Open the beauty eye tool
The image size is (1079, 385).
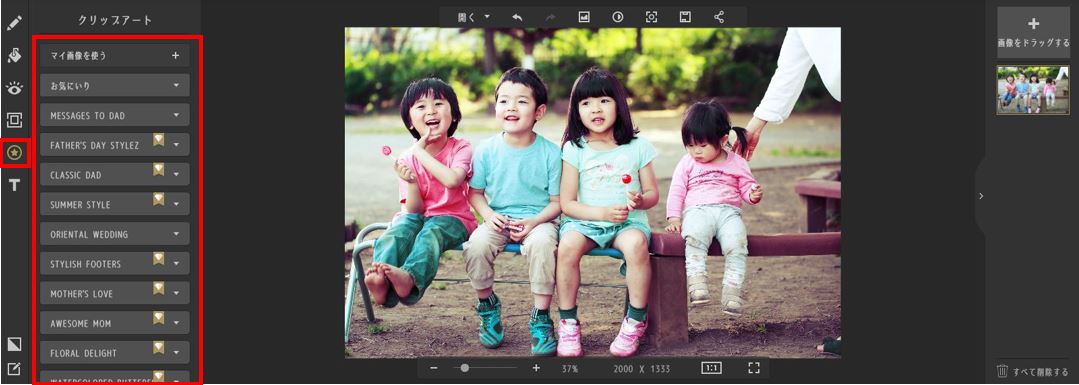pos(14,87)
